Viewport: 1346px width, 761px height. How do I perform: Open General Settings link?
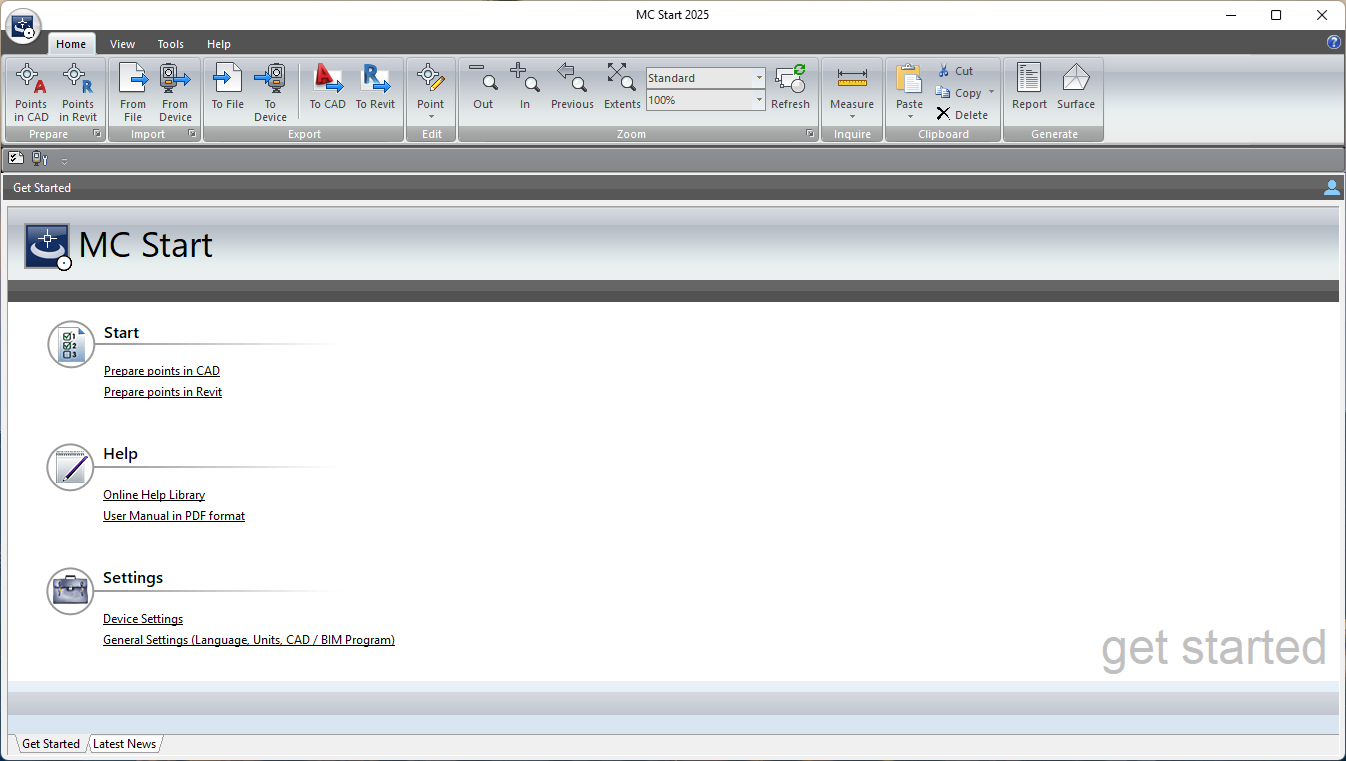(249, 640)
